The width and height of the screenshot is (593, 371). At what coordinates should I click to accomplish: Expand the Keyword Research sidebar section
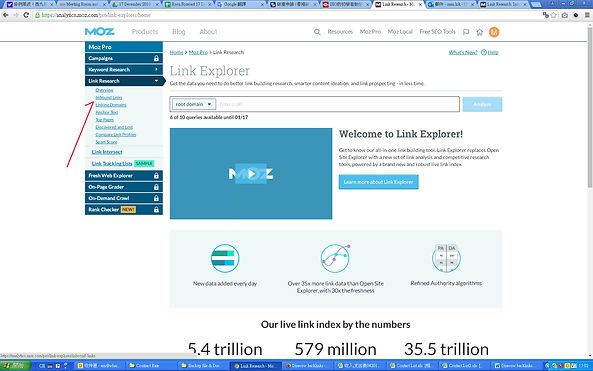point(124,70)
